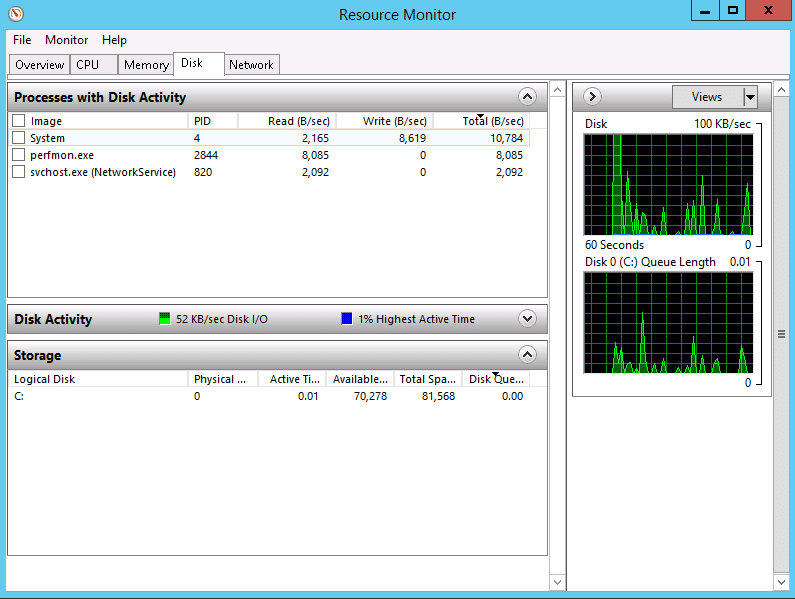The width and height of the screenshot is (795, 599).
Task: Close the Resource Monitor window
Action: [x=768, y=11]
